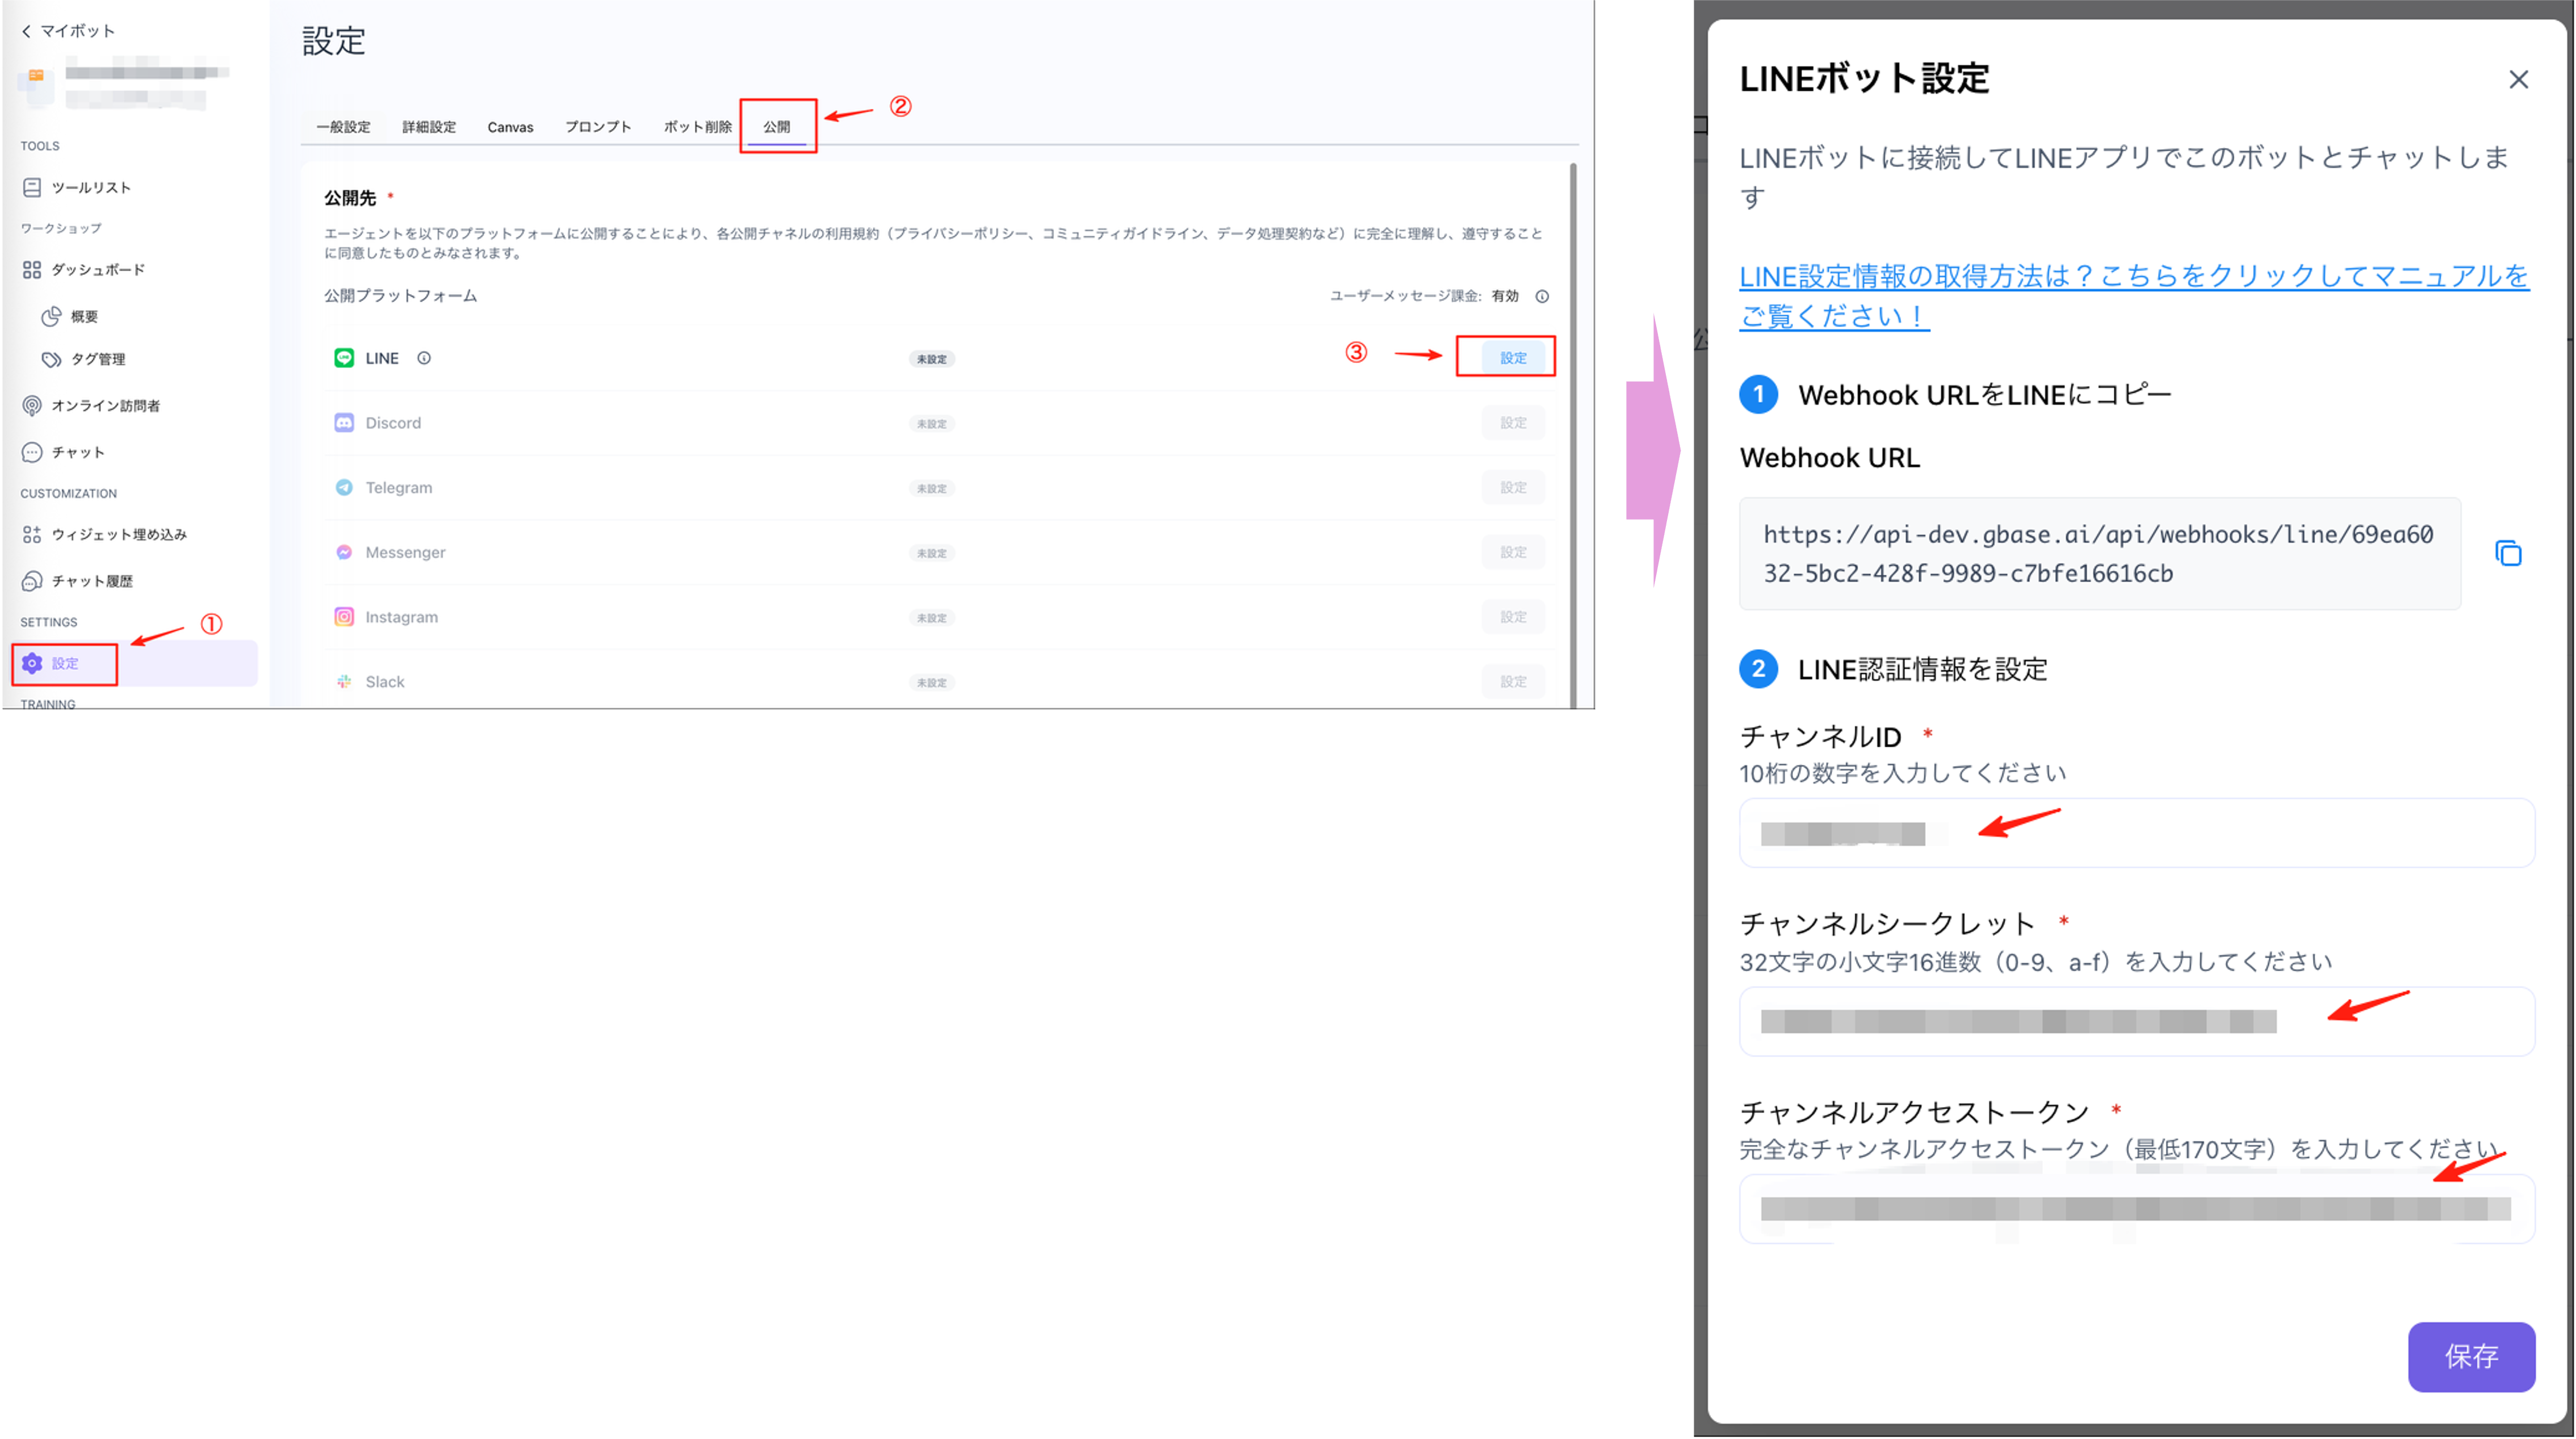Image resolution: width=2576 pixels, height=1439 pixels.
Task: Click the Telegram platform icon
Action: tap(344, 487)
